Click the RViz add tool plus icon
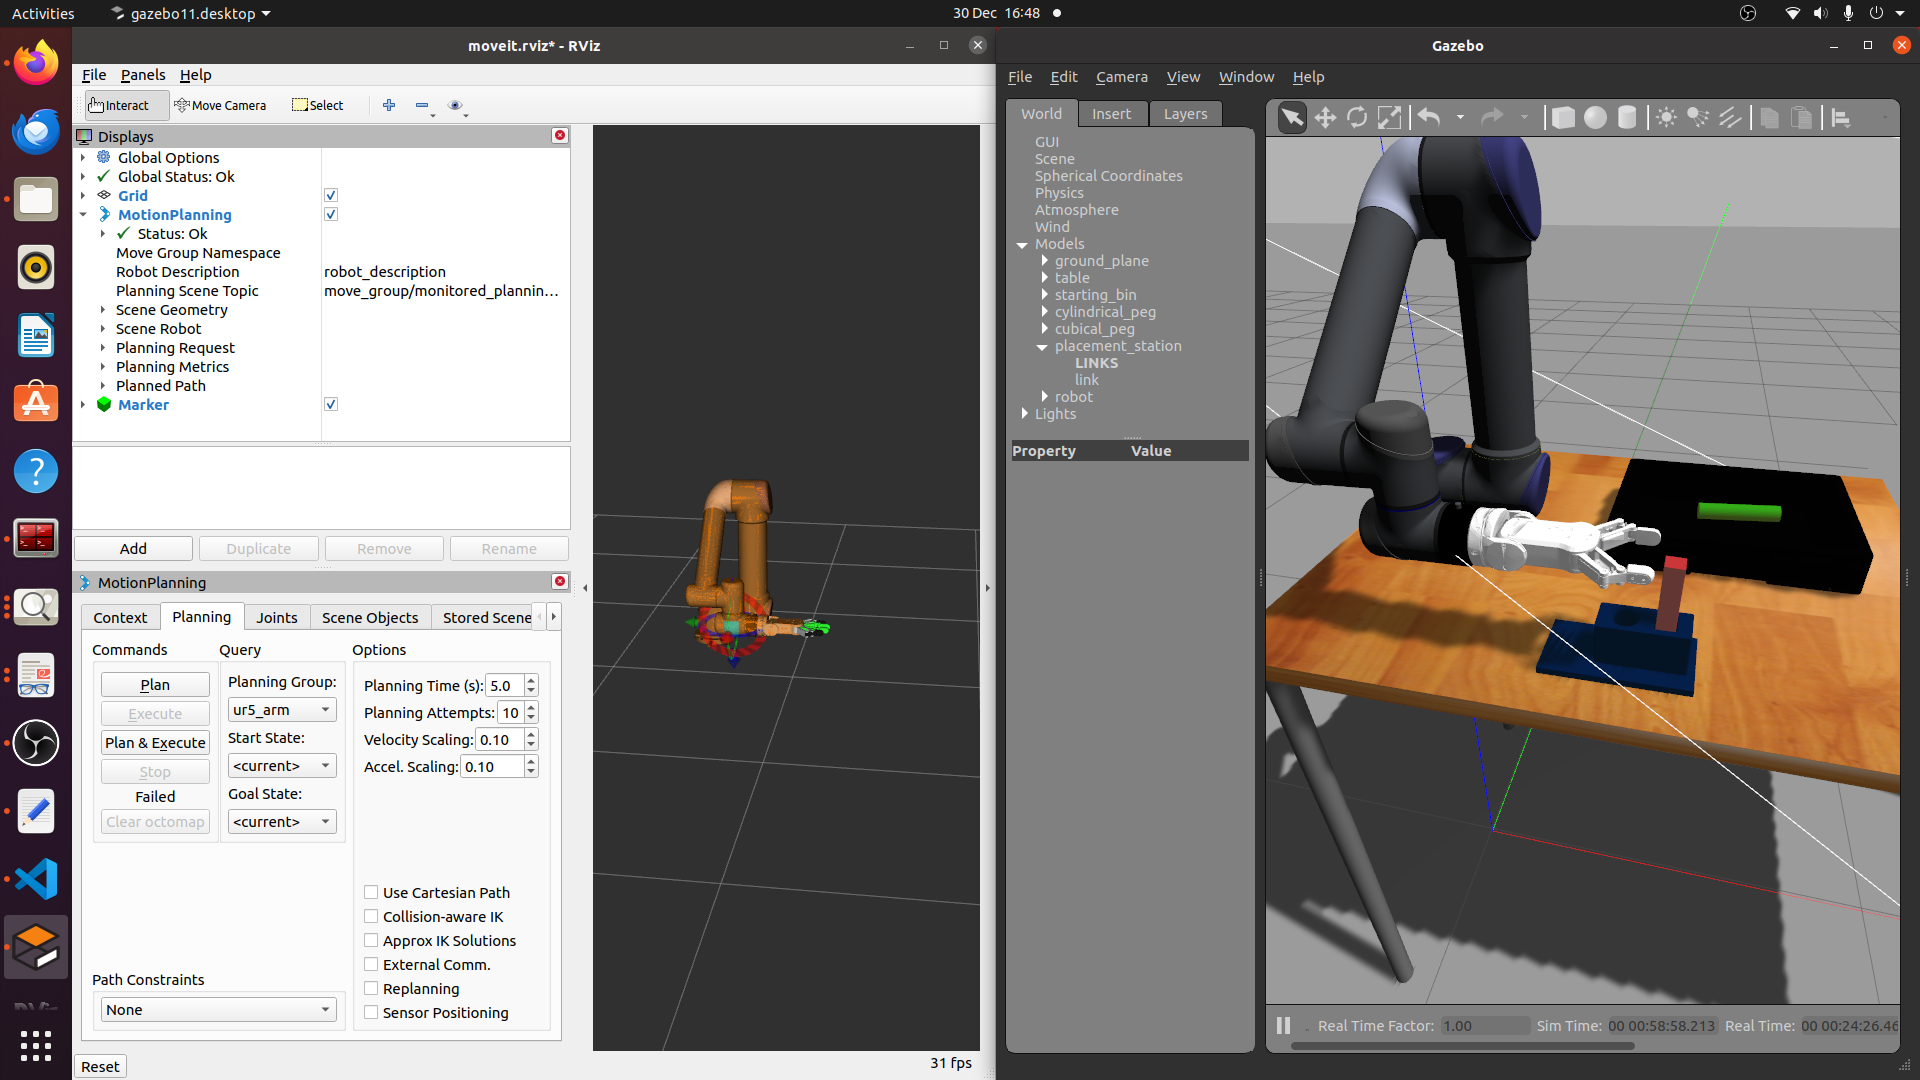The height and width of the screenshot is (1080, 1920). [389, 105]
